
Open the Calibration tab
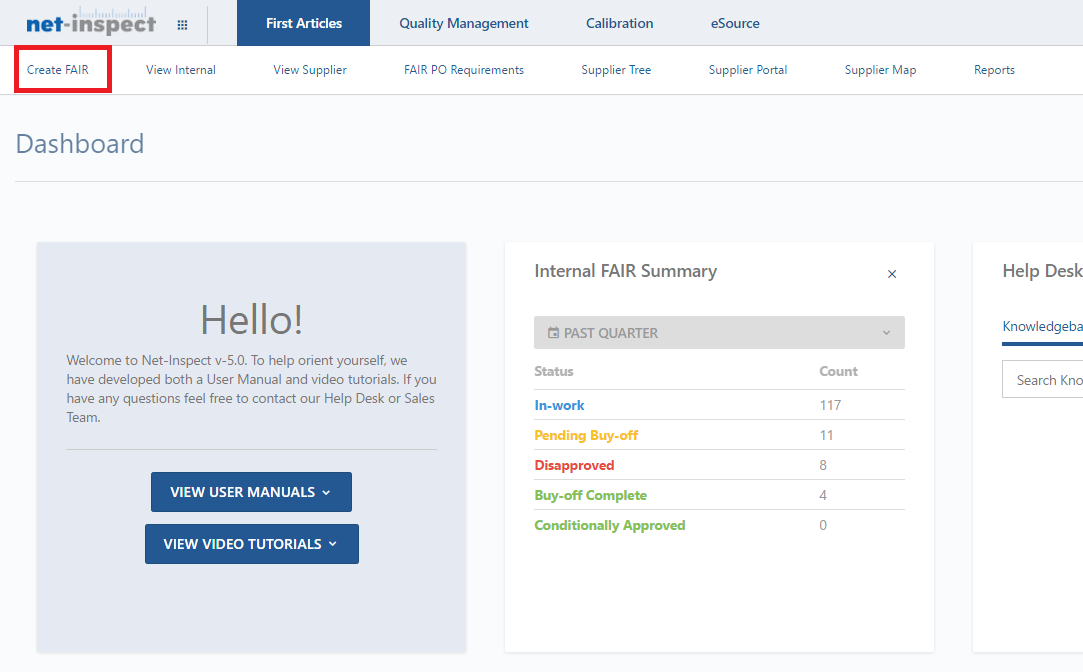tap(620, 23)
